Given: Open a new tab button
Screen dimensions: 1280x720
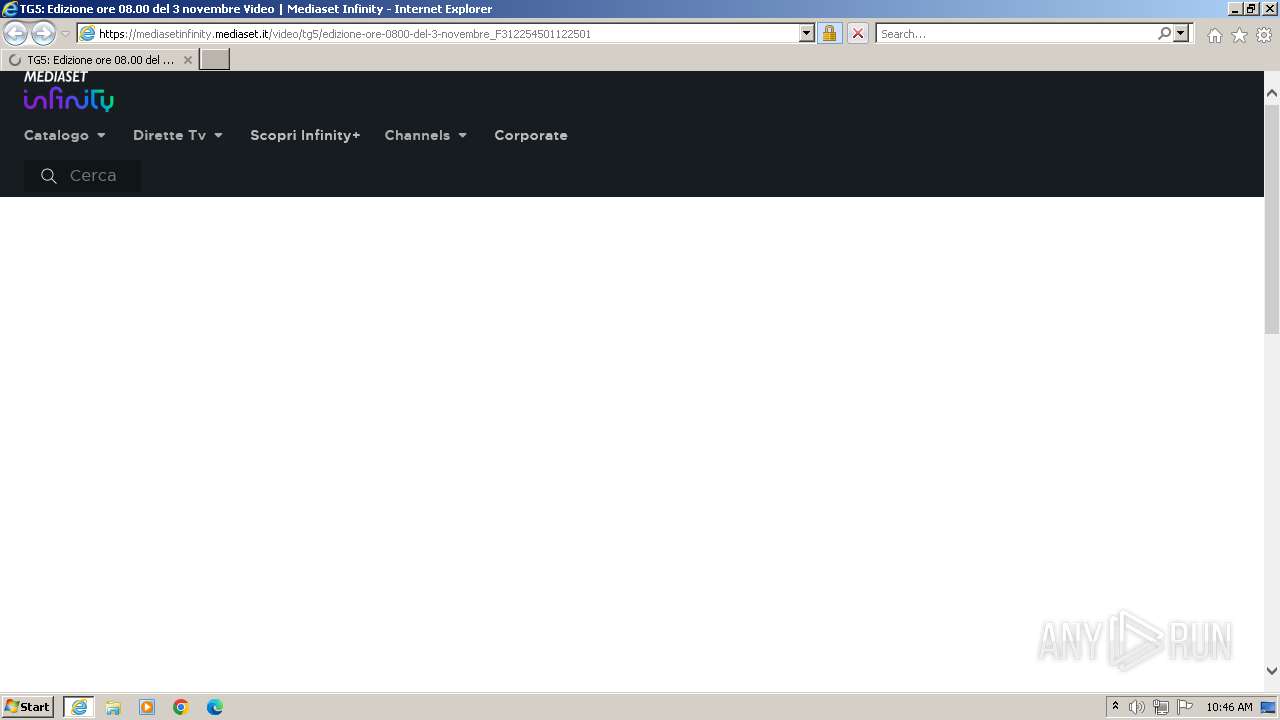Looking at the screenshot, I should pos(215,60).
